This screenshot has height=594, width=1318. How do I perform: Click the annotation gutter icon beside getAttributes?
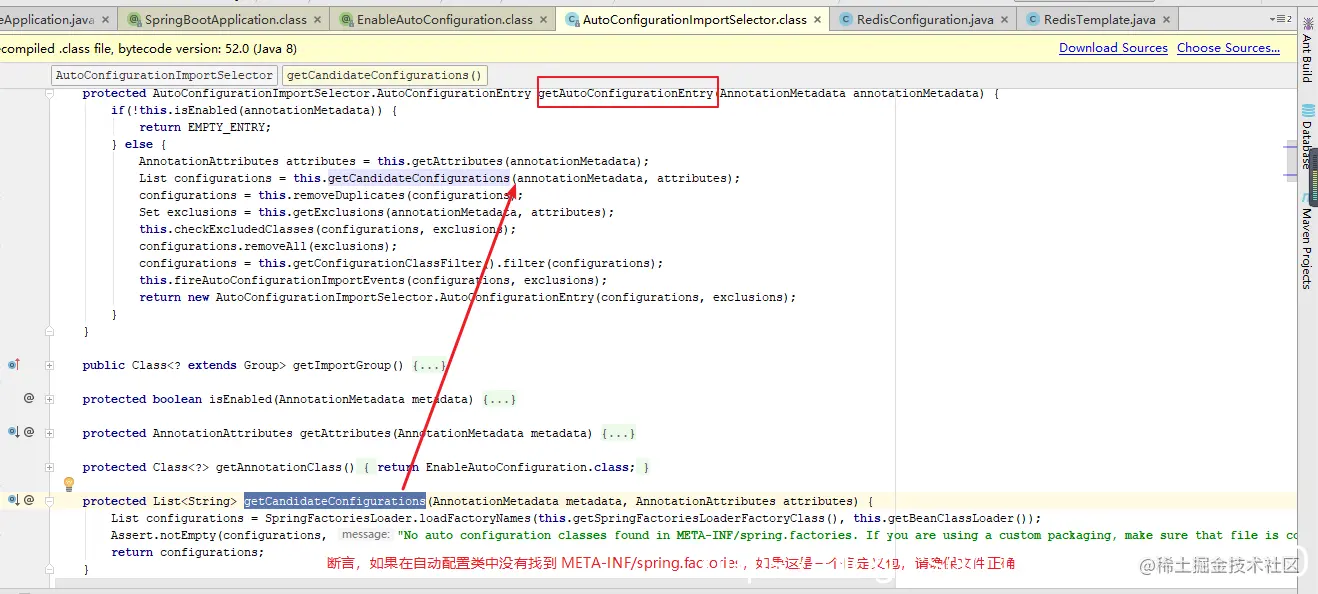pos(29,432)
